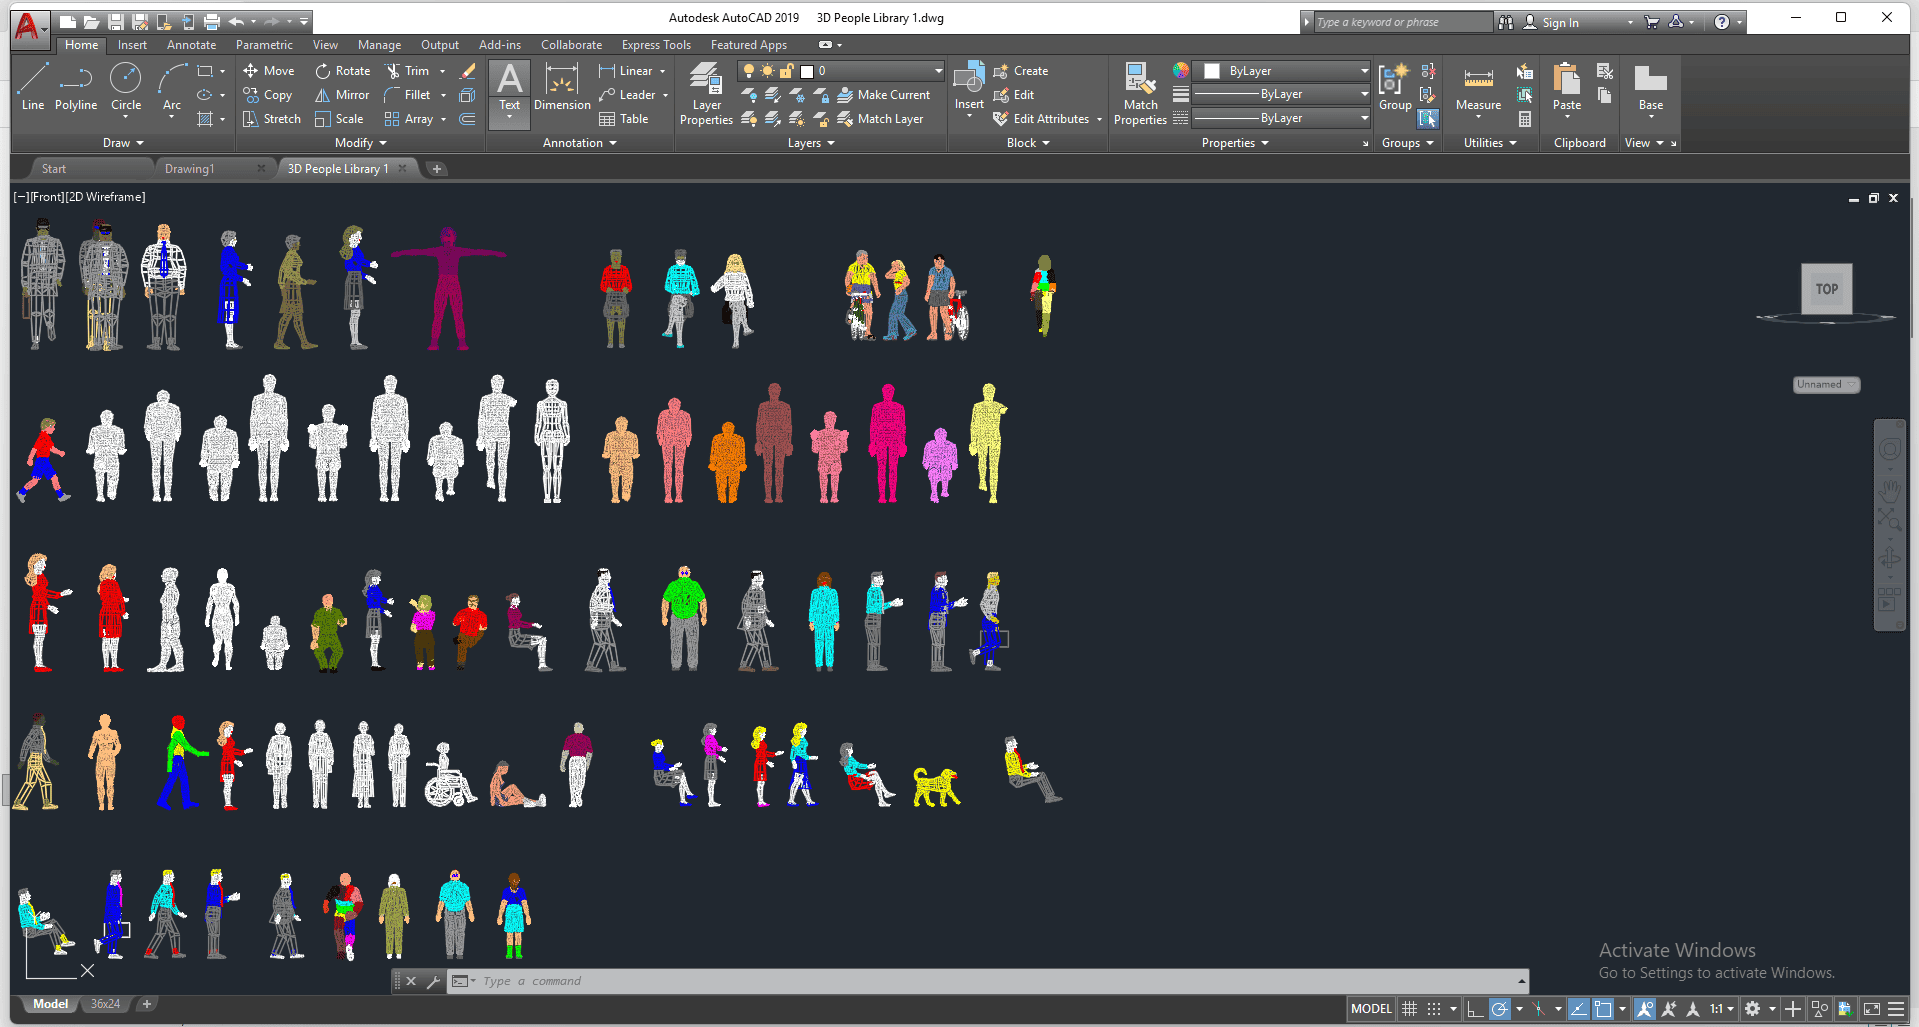Toggle polar tracking in status bar
The height and width of the screenshot is (1027, 1919).
coord(1499,1009)
